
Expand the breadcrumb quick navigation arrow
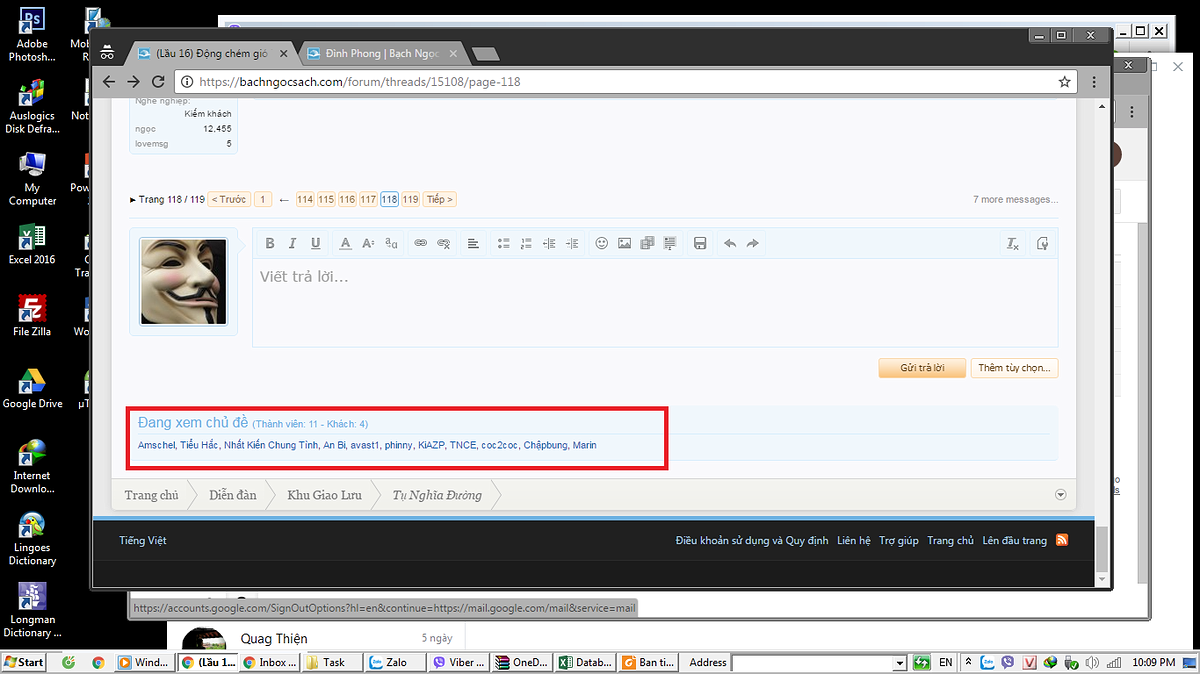click(x=1060, y=495)
